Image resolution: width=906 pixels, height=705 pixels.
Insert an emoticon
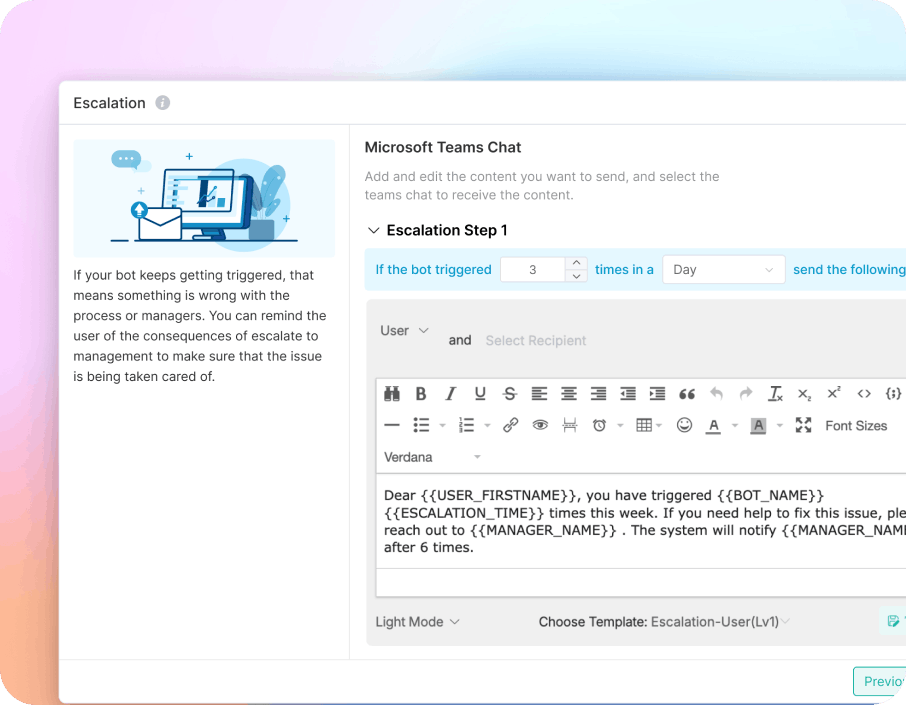(x=684, y=425)
